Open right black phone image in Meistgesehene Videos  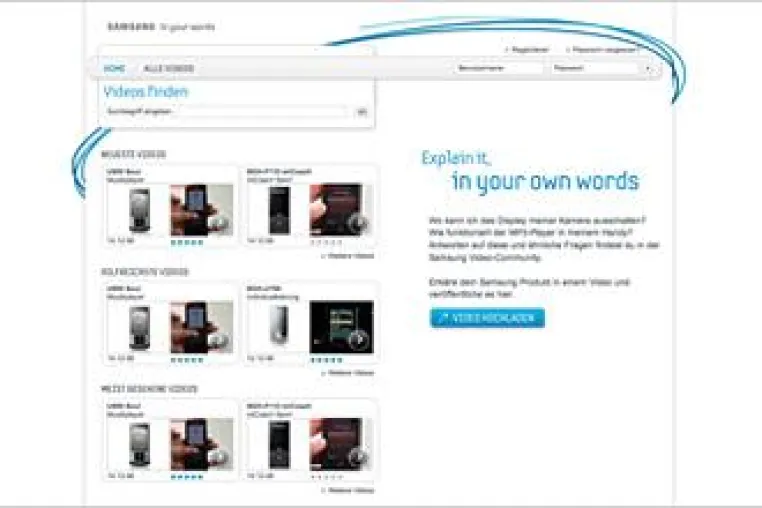279,445
